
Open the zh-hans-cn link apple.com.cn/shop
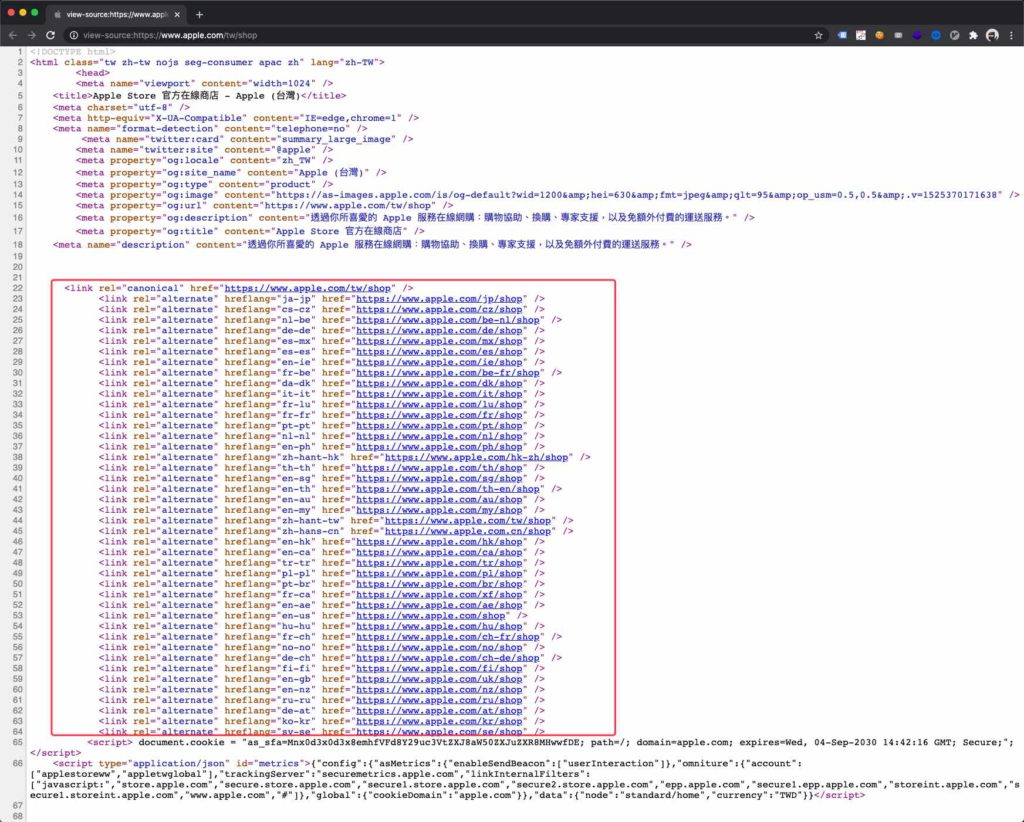(x=468, y=531)
